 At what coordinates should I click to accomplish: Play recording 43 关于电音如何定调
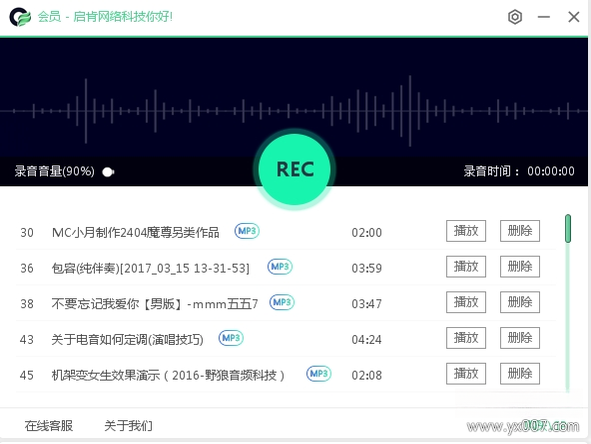466,338
